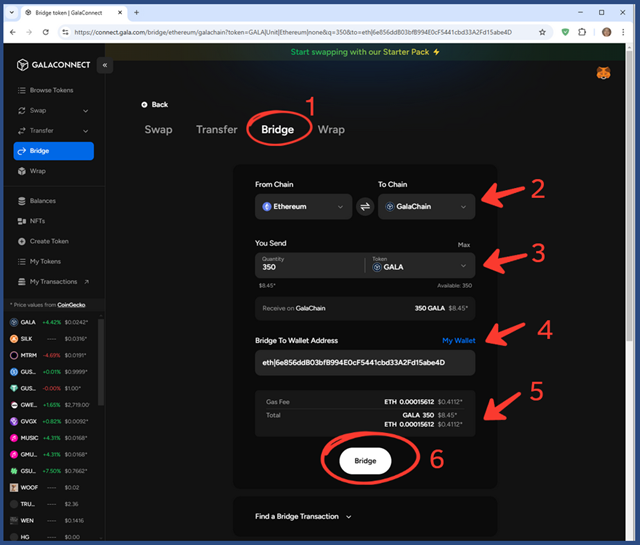
Task: Click the GalaConnect logo
Action: click(x=53, y=65)
